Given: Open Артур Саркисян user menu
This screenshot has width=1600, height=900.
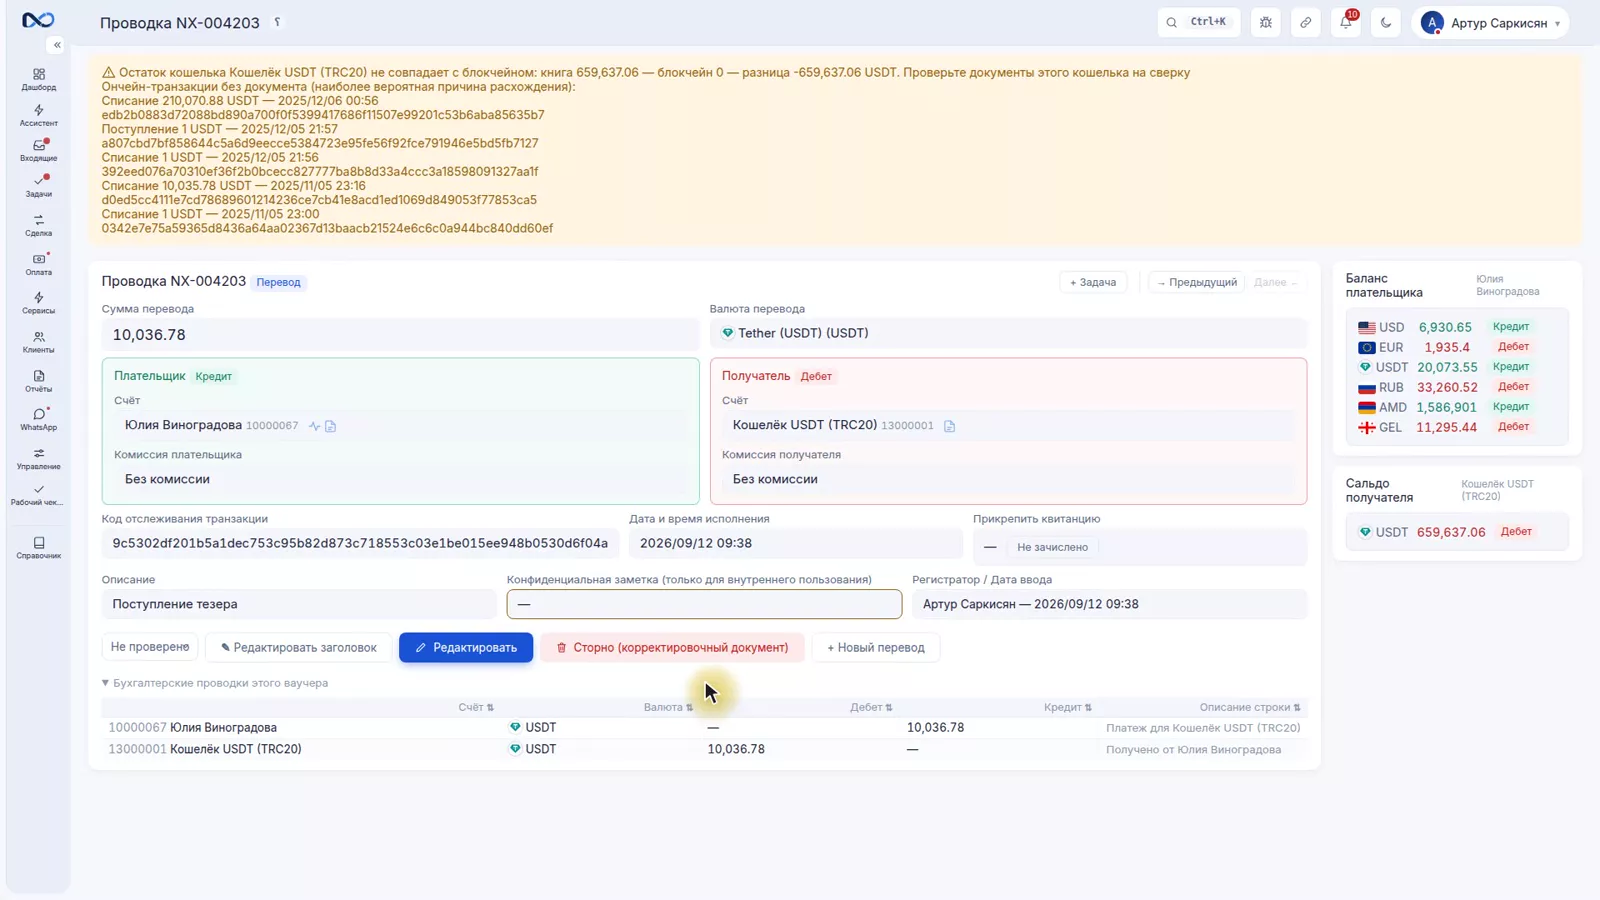Looking at the screenshot, I should (1490, 22).
